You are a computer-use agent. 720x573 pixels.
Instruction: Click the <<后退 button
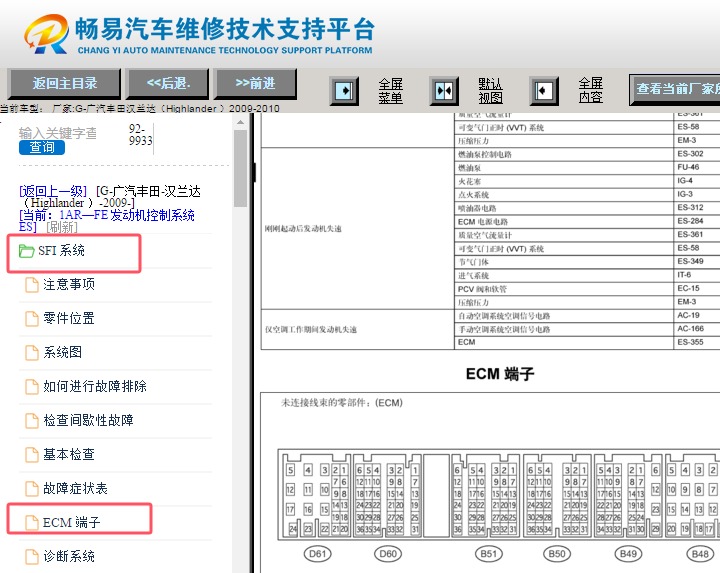tap(168, 84)
